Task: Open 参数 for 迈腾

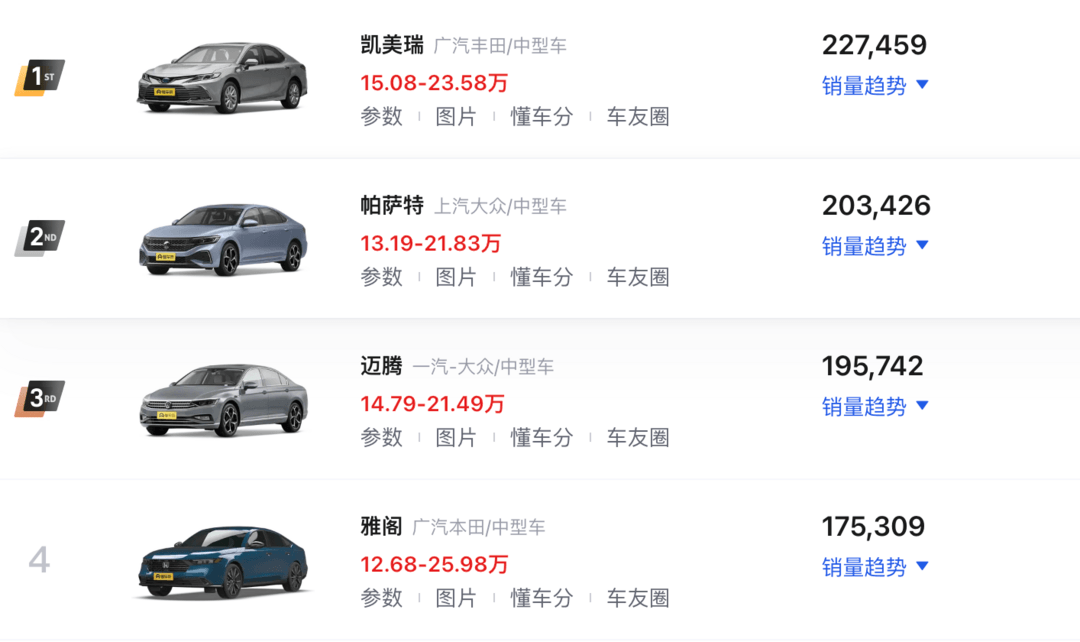Action: pos(382,437)
